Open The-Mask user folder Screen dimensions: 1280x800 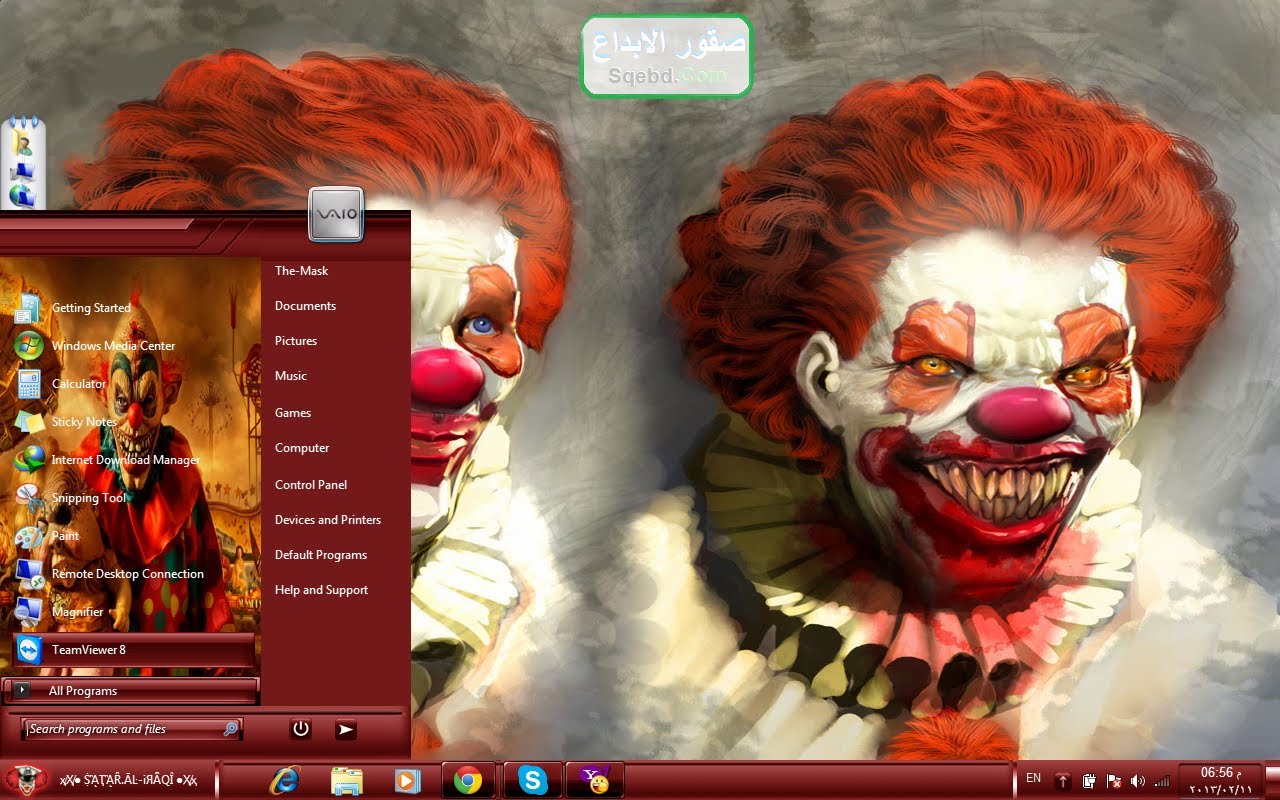[x=301, y=271]
